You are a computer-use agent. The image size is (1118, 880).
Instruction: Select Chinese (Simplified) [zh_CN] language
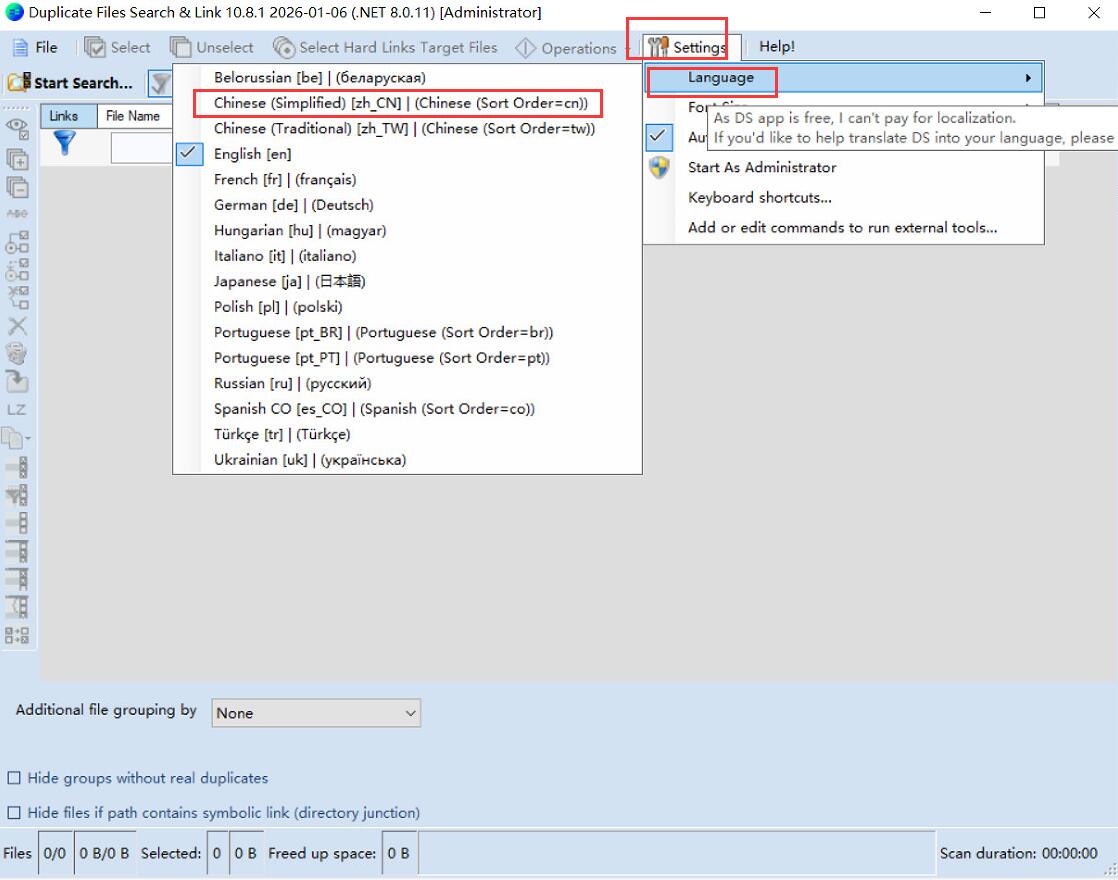pyautogui.click(x=407, y=103)
